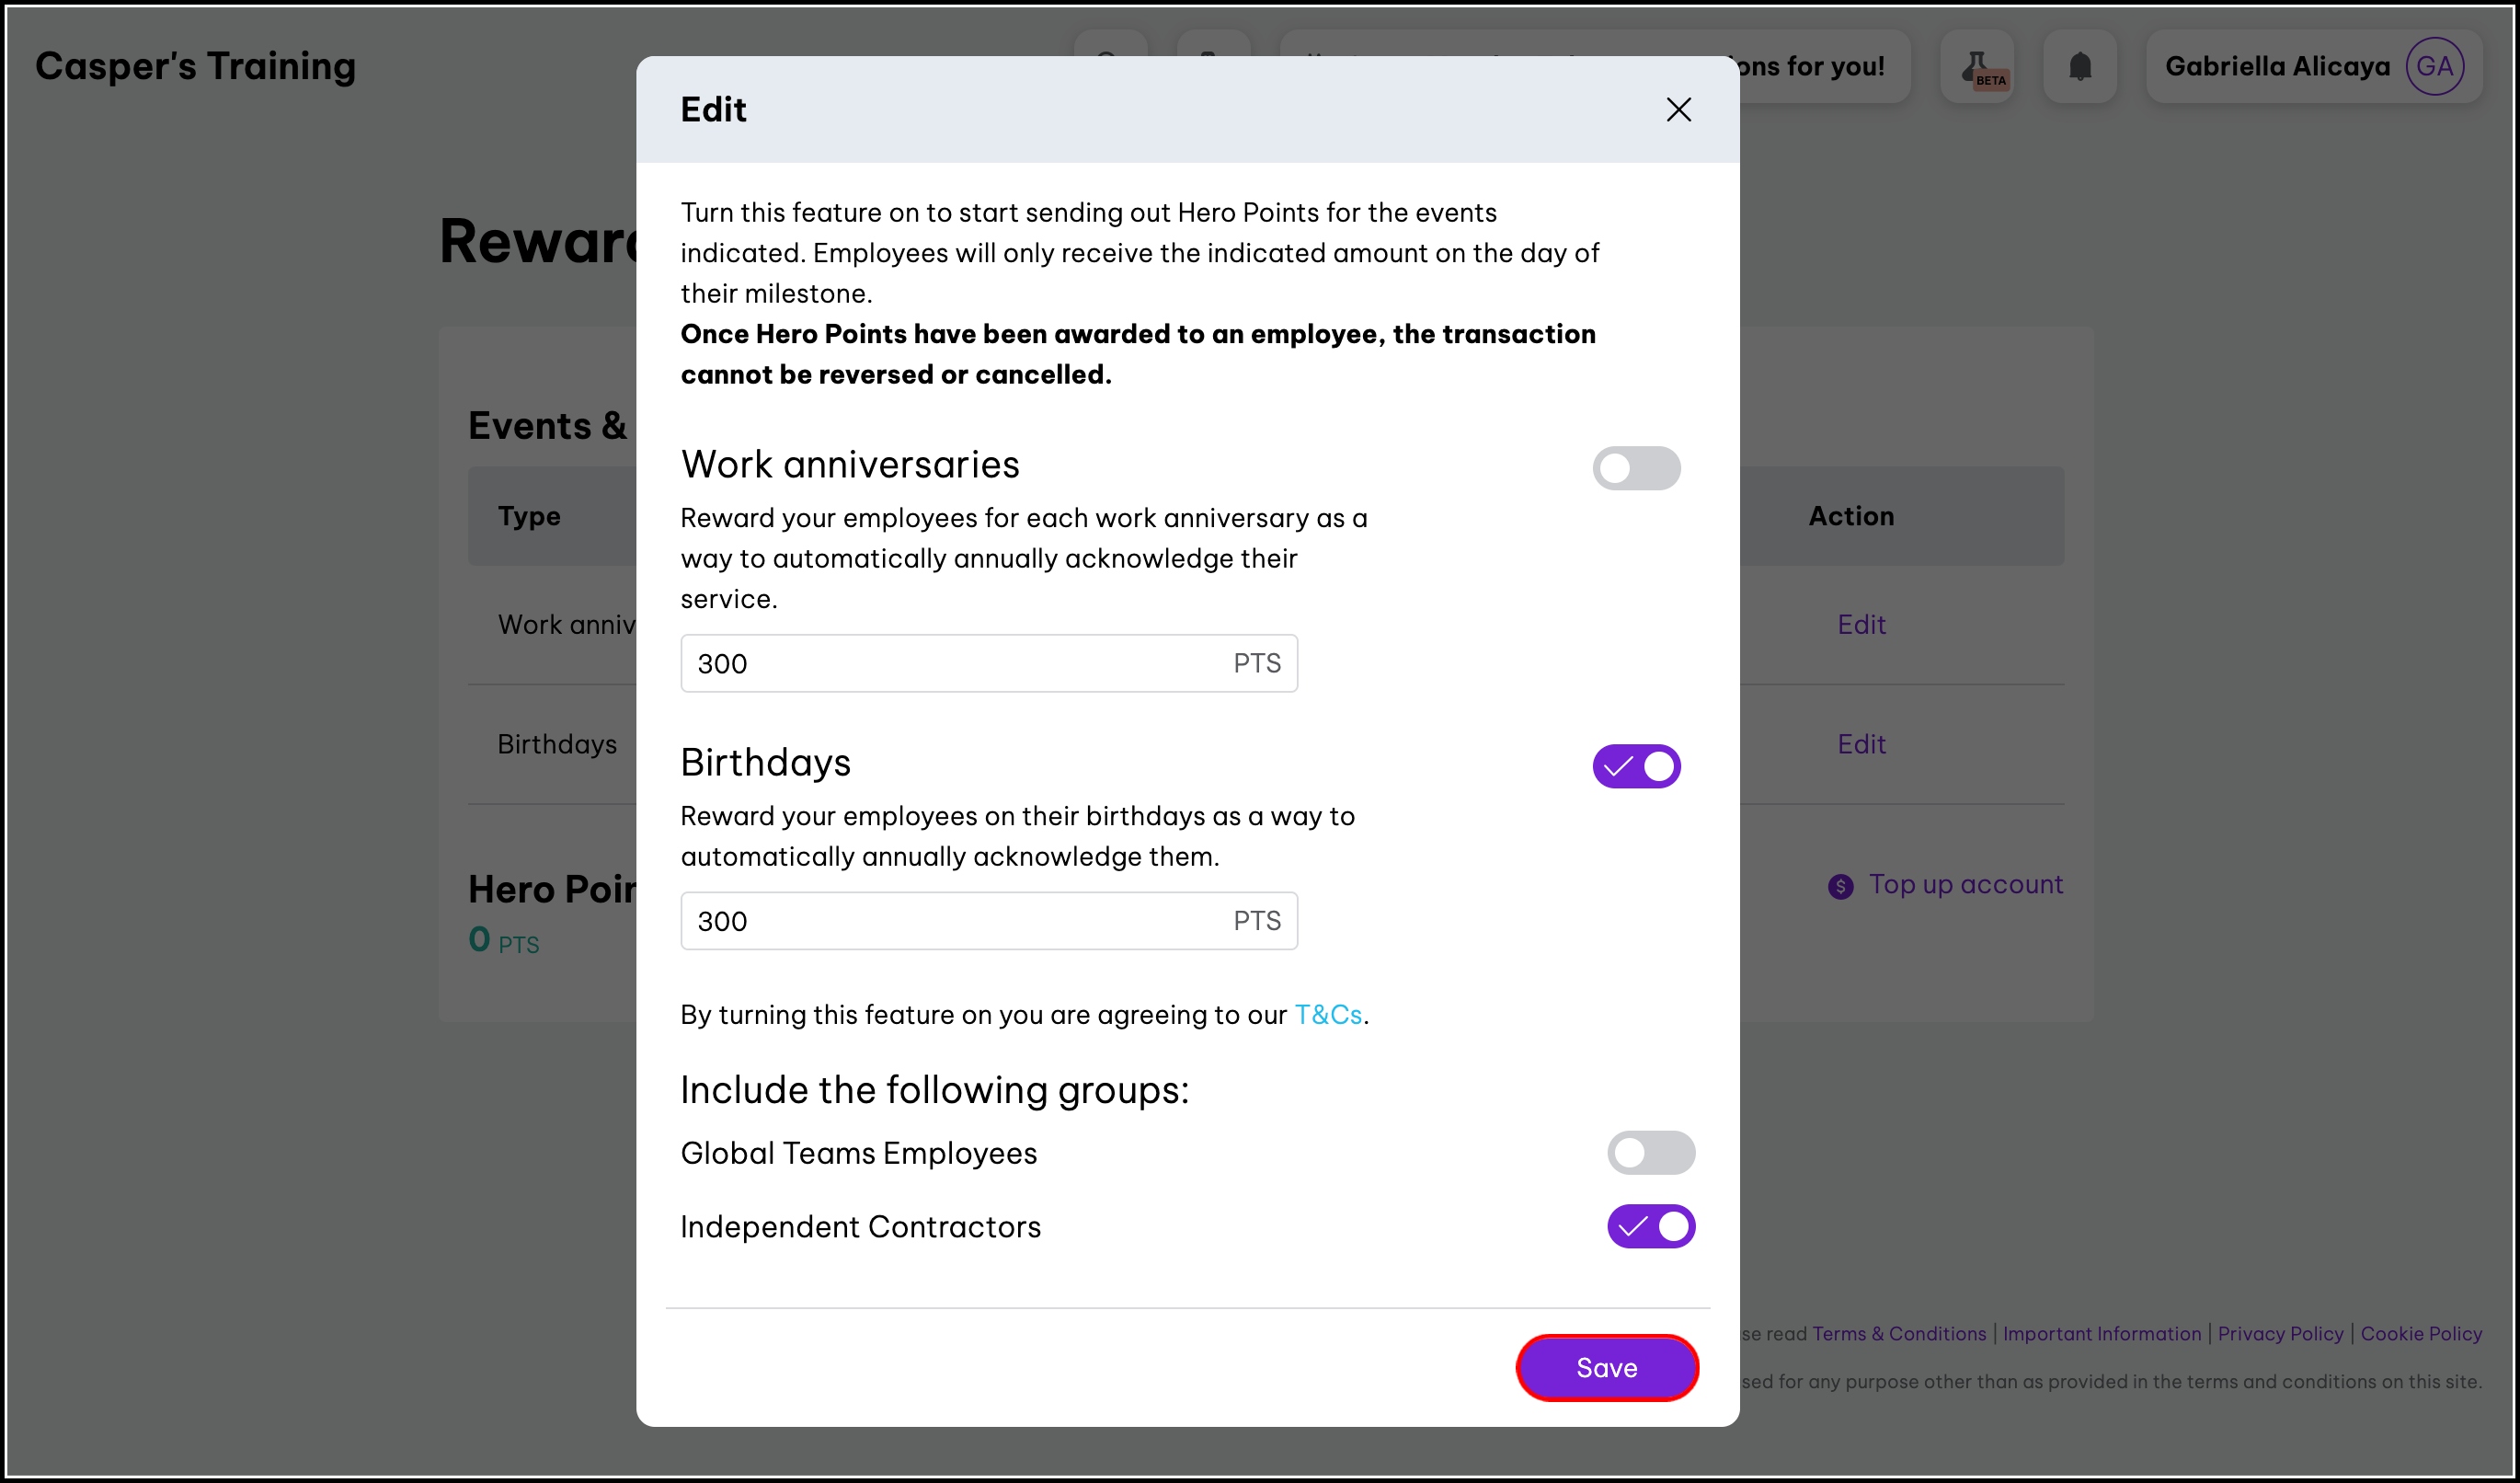This screenshot has width=2520, height=1483.
Task: Close the Edit dialog with the X
Action: 1678,109
